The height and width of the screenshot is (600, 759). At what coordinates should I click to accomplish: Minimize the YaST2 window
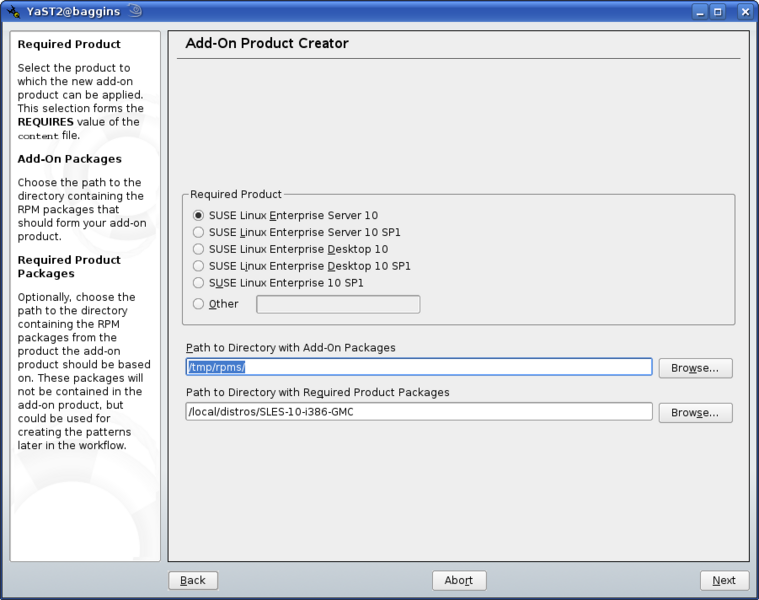point(698,12)
